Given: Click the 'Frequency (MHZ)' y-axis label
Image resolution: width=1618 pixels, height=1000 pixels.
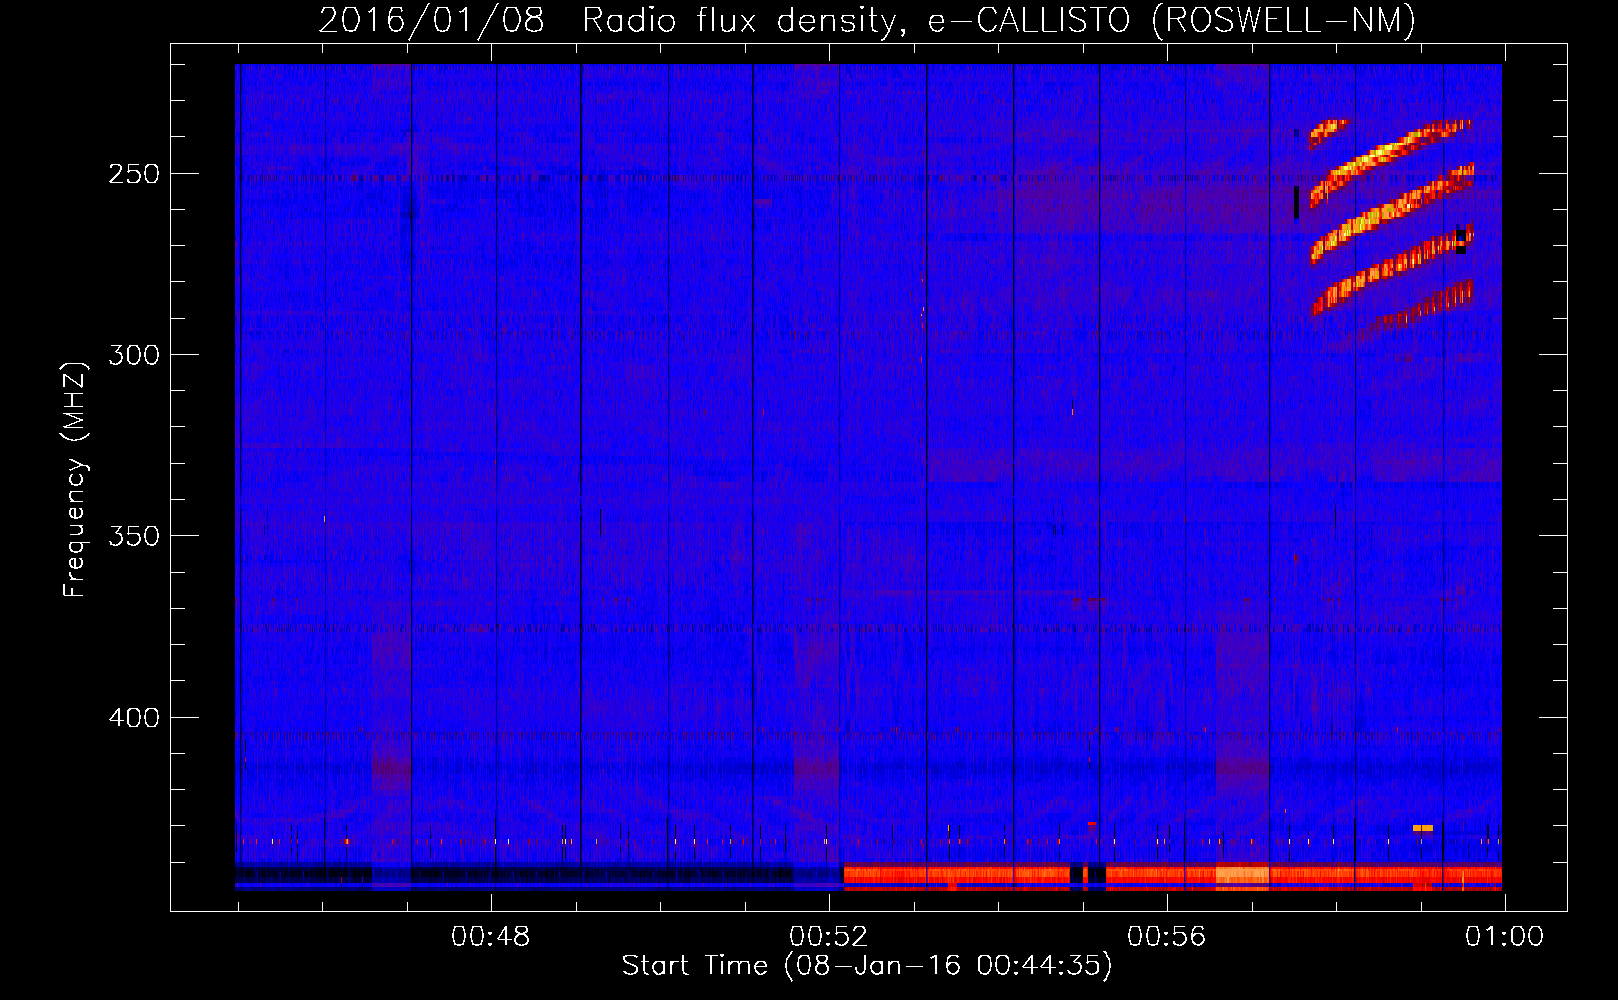Looking at the screenshot, I should pyautogui.click(x=75, y=480).
